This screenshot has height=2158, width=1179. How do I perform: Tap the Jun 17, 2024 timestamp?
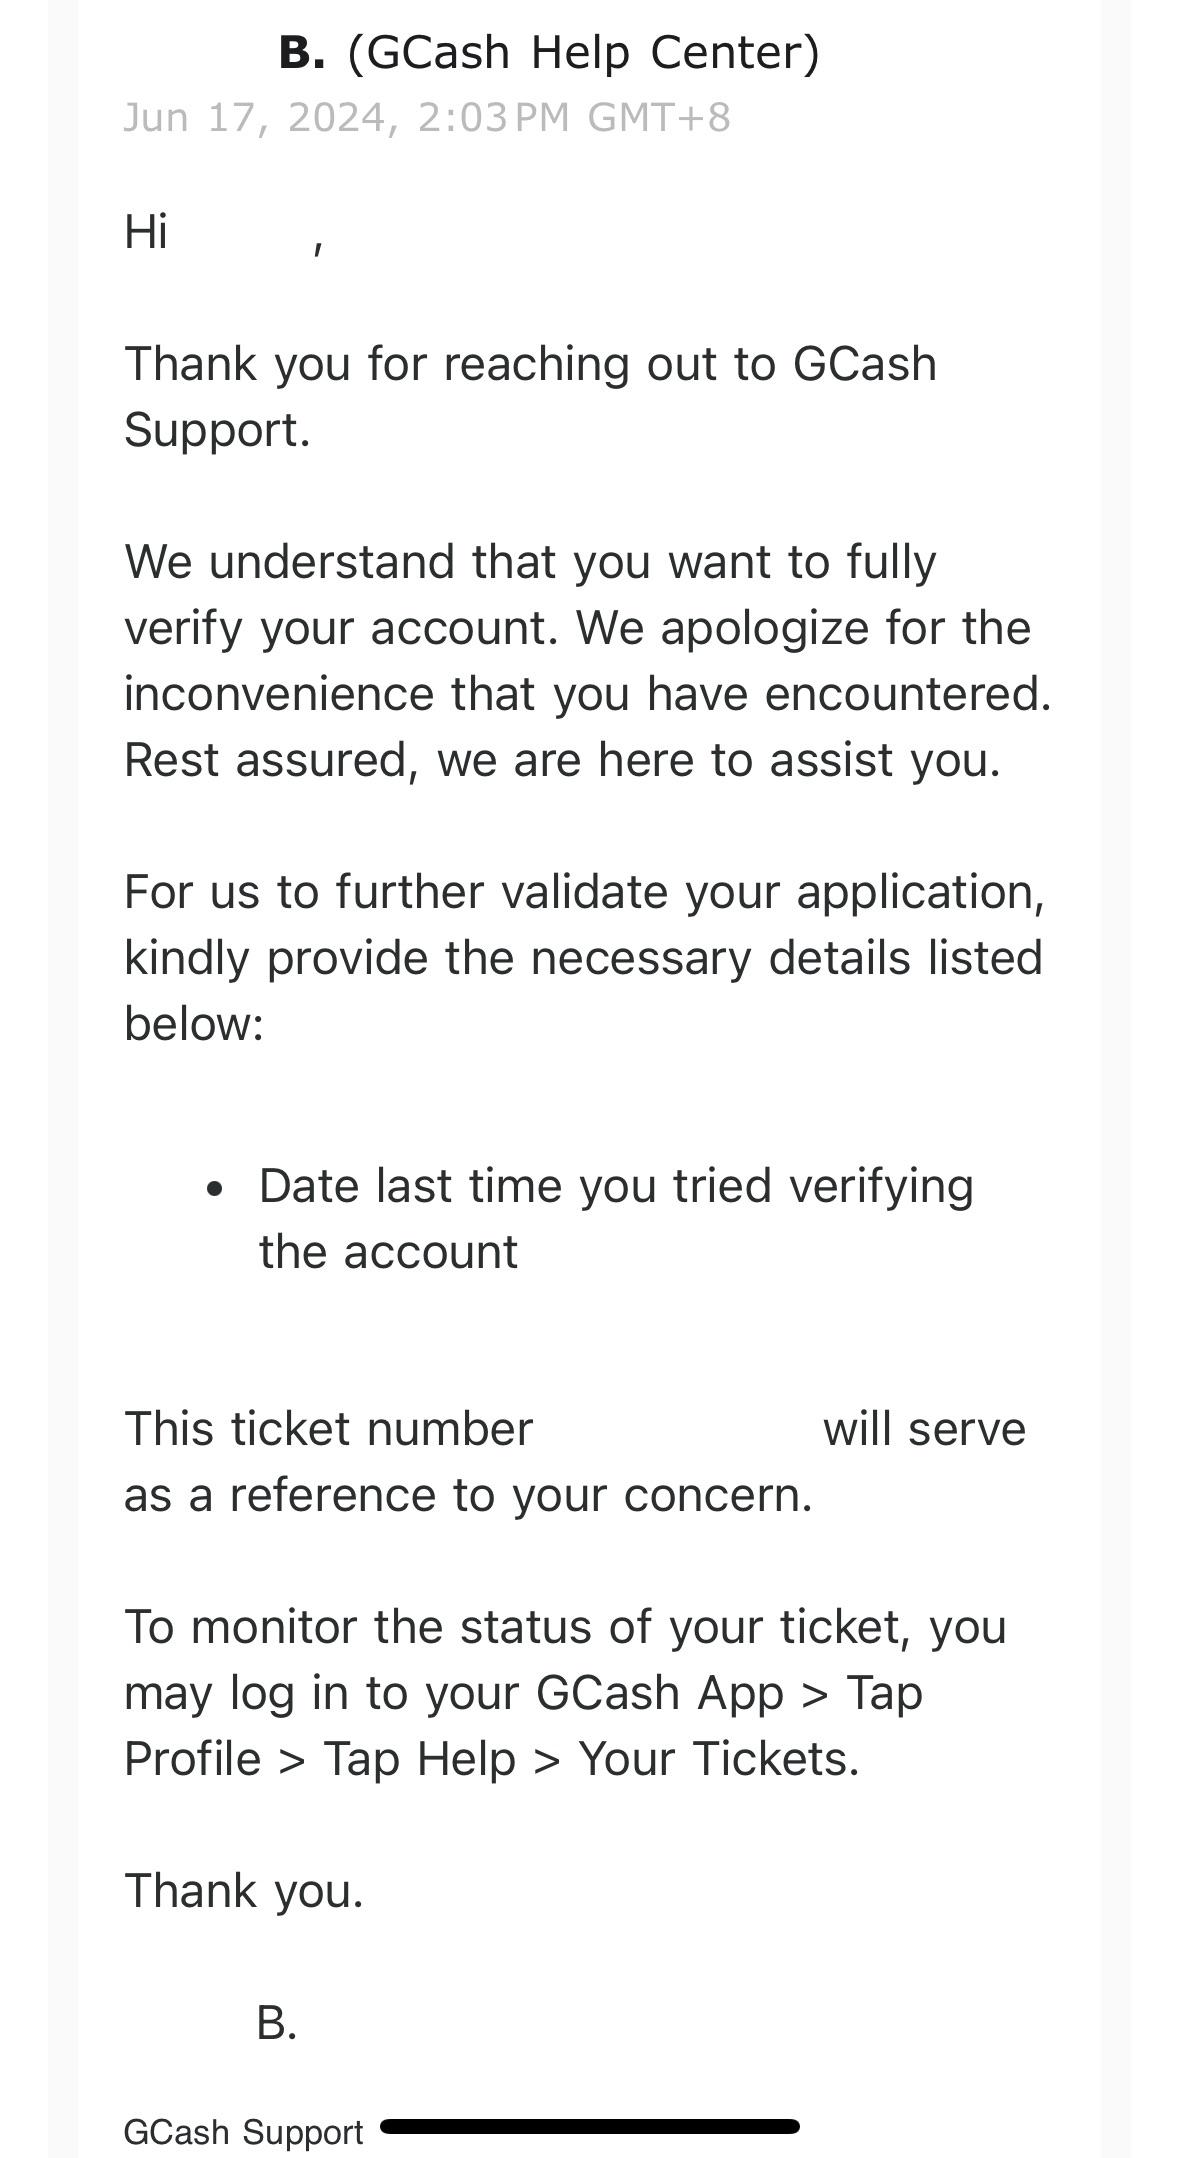coord(427,118)
